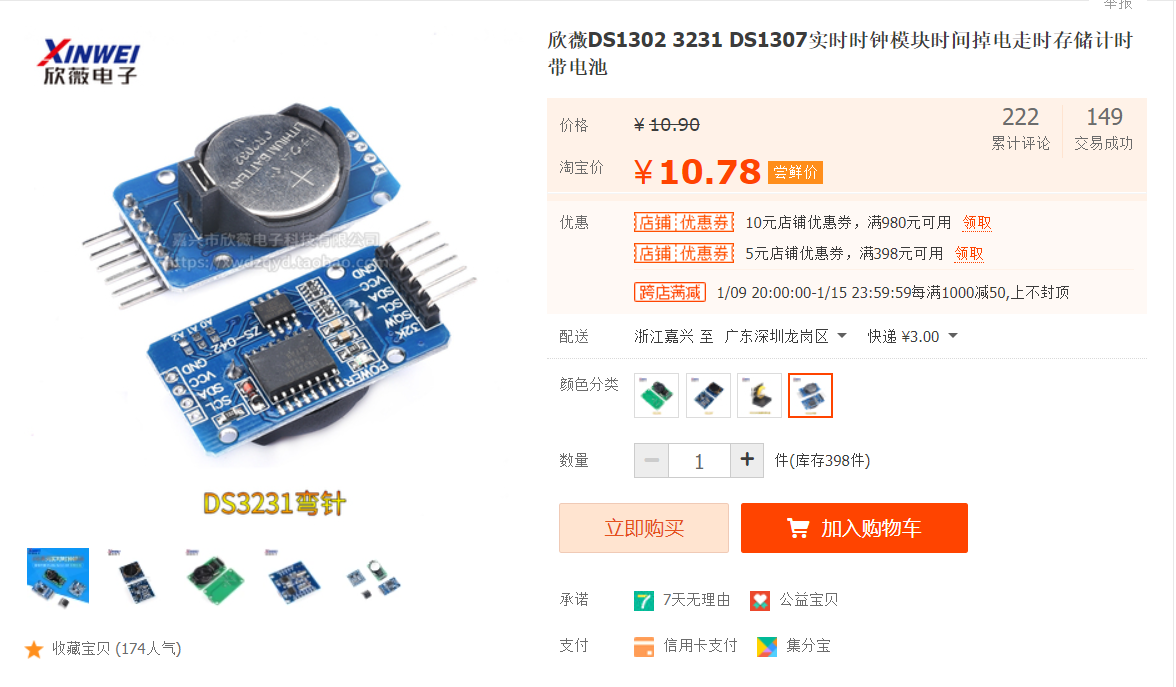This screenshot has height=687, width=1176.
Task: Click the 跨店满减 promotion badge
Action: (x=670, y=292)
